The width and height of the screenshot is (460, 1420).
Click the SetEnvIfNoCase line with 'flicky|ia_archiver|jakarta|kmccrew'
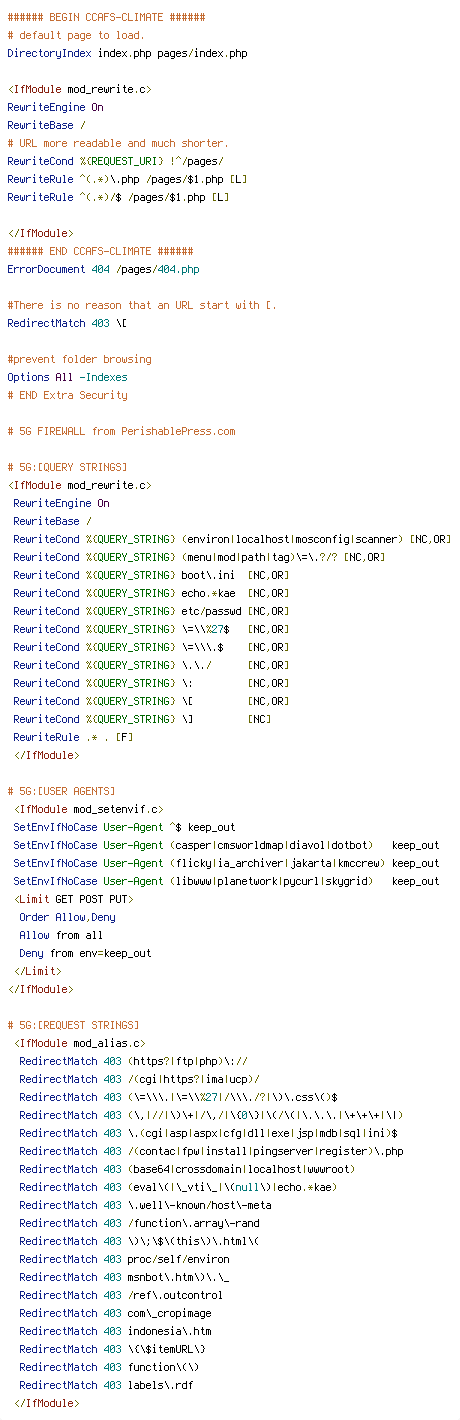[x=226, y=863]
